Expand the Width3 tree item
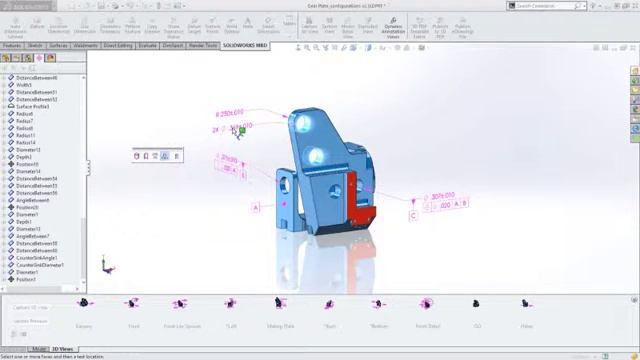Screen dimensions: 640x360 tap(4, 85)
